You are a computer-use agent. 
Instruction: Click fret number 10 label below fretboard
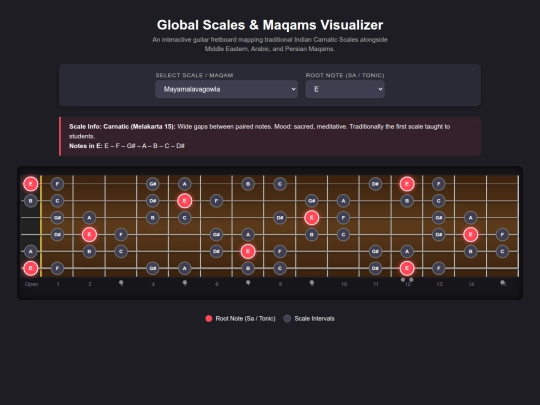coord(344,284)
